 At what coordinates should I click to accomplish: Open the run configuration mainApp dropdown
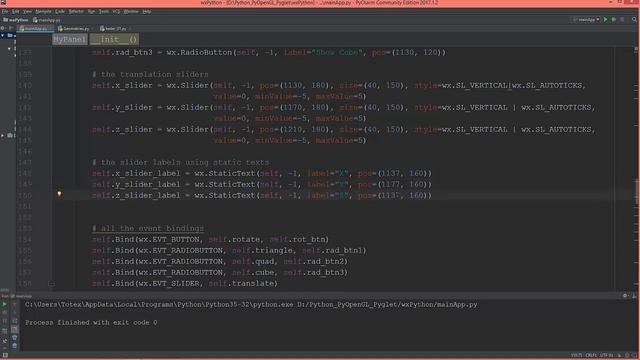tap(586, 20)
